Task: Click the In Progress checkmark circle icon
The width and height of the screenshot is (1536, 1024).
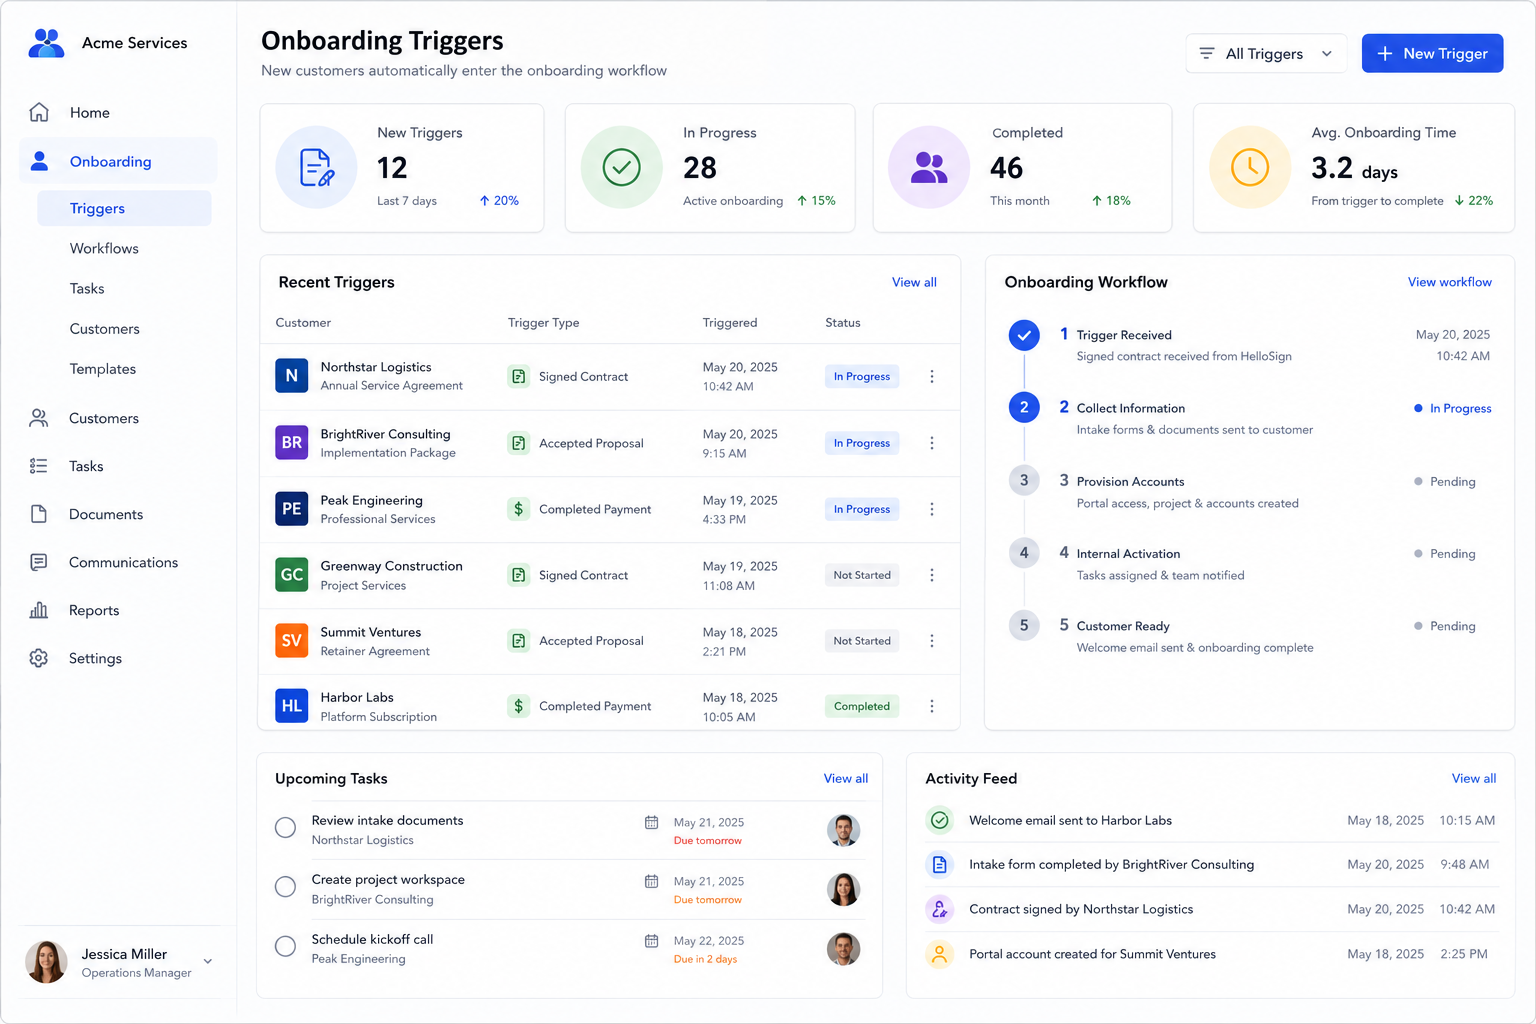Action: pyautogui.click(x=622, y=167)
